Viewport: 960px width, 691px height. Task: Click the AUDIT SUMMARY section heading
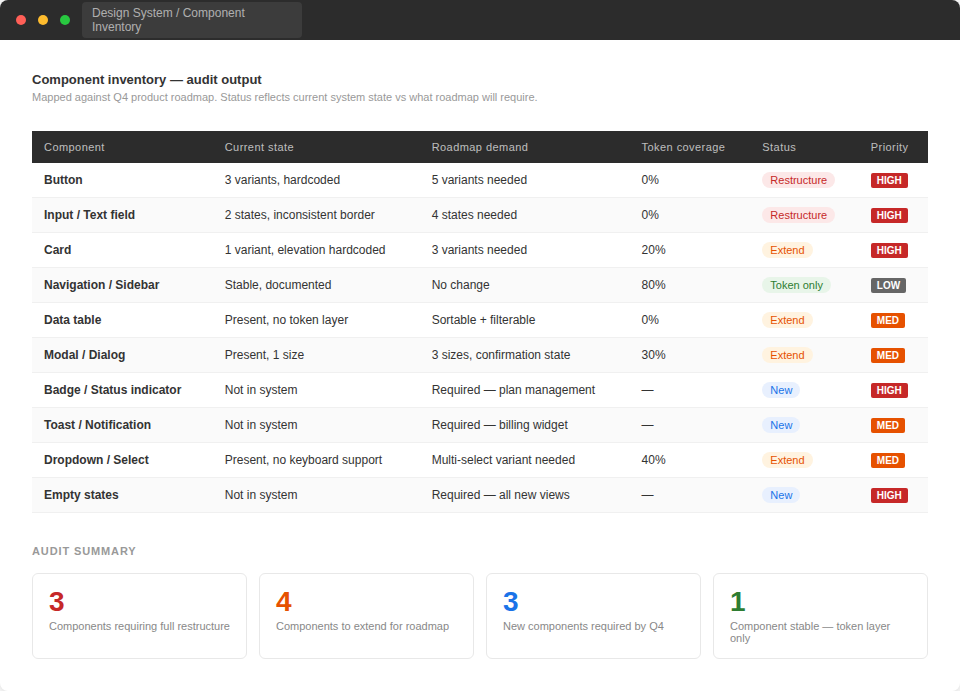(x=84, y=551)
